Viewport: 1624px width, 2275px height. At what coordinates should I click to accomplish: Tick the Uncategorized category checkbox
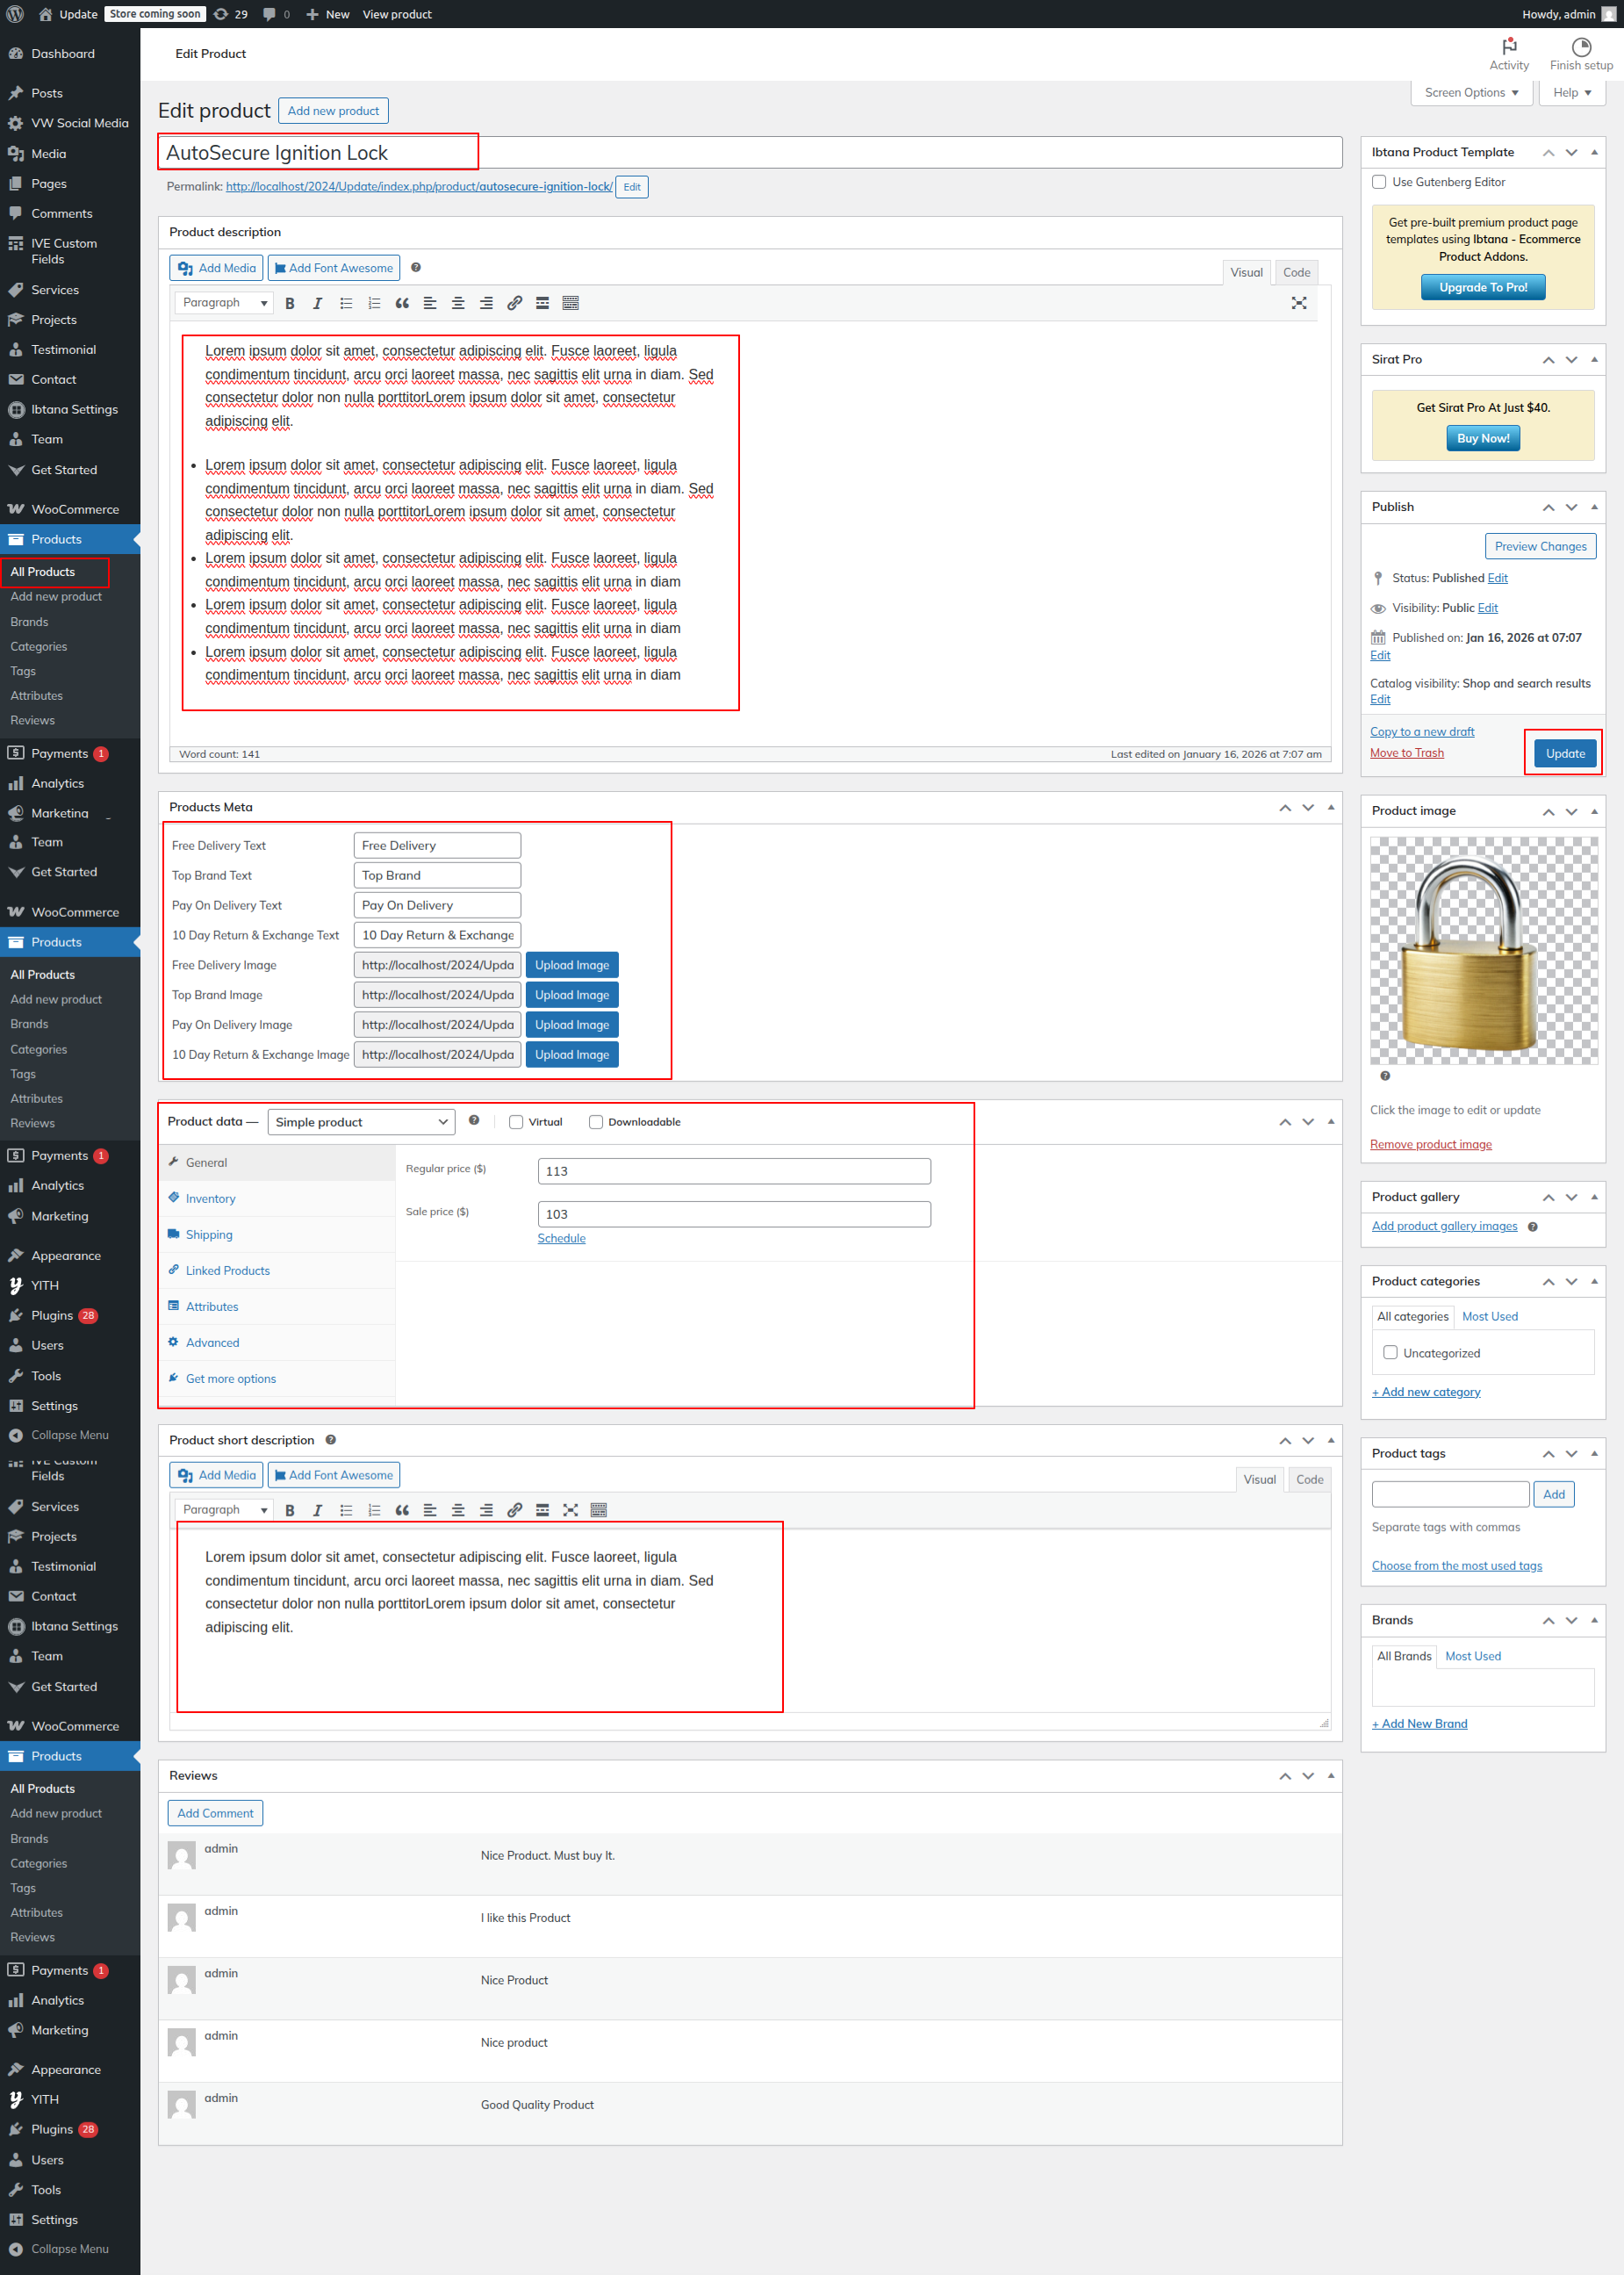click(1390, 1352)
